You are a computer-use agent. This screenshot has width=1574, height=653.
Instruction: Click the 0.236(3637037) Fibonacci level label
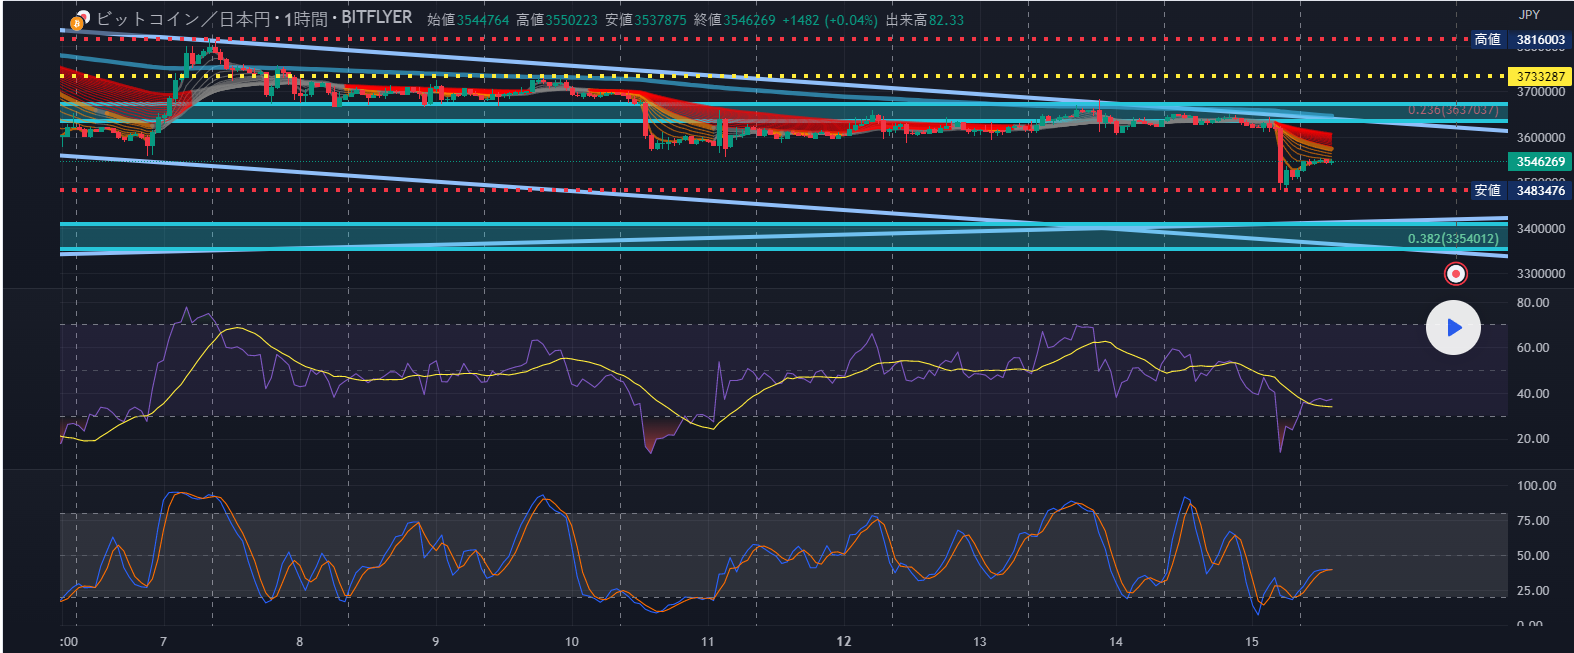(x=1452, y=110)
